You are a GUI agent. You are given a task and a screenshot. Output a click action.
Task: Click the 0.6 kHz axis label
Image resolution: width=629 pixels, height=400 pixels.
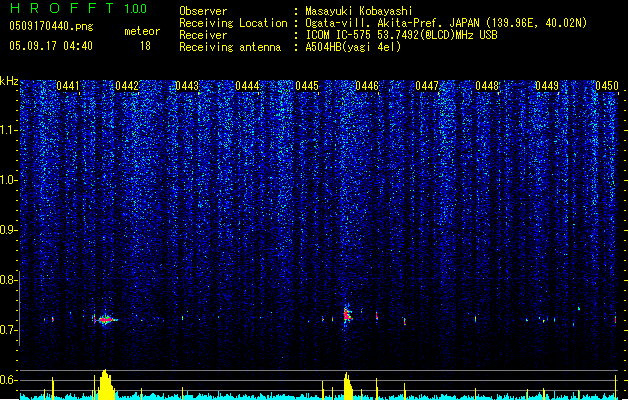[x=9, y=380]
